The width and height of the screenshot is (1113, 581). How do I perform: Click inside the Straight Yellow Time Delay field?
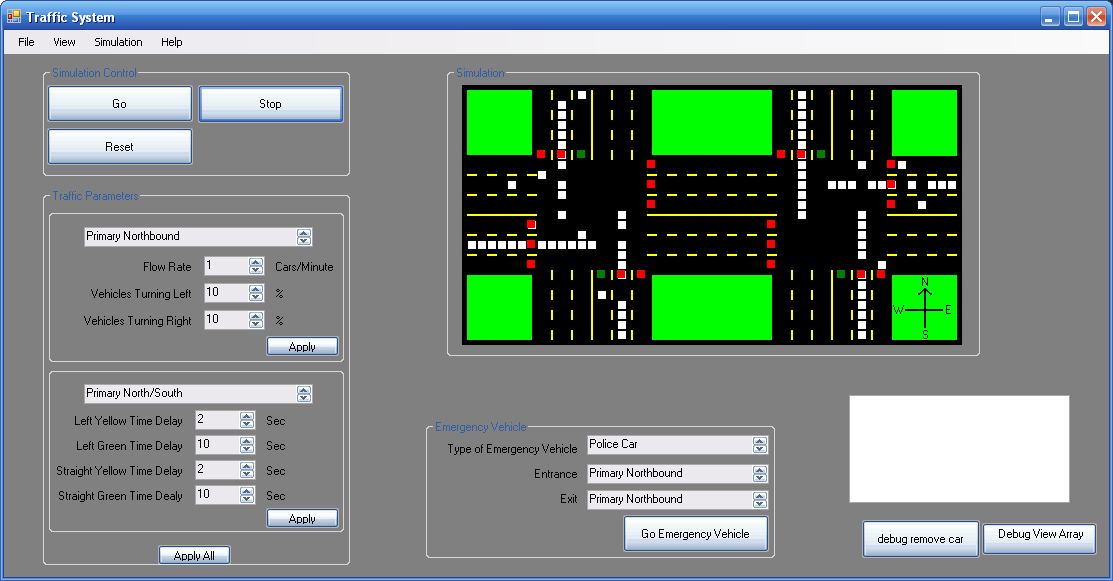pos(216,471)
